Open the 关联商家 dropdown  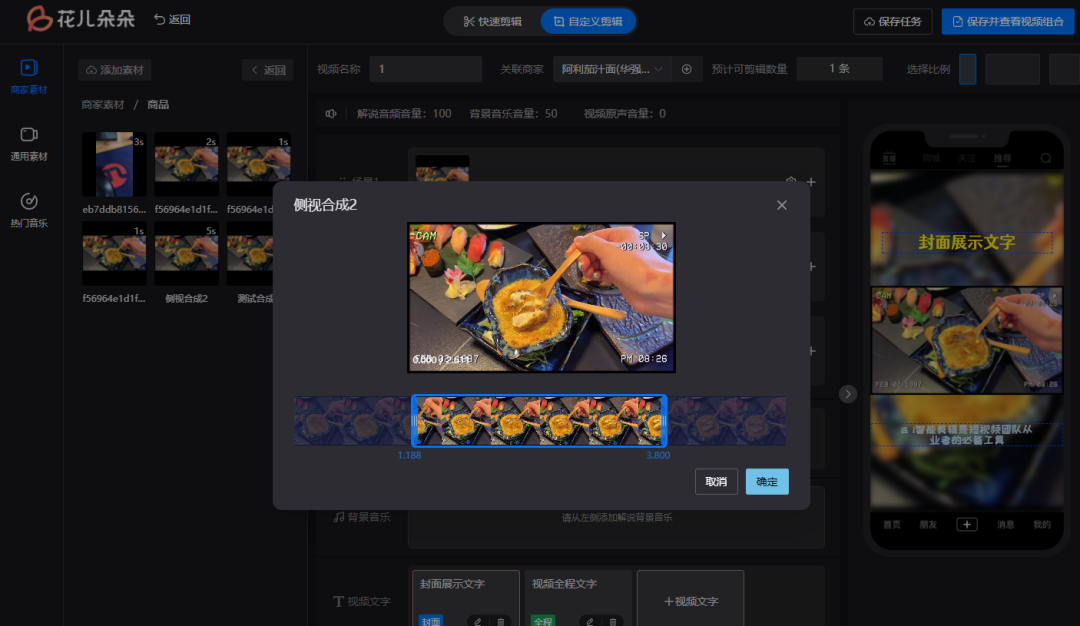[x=612, y=69]
